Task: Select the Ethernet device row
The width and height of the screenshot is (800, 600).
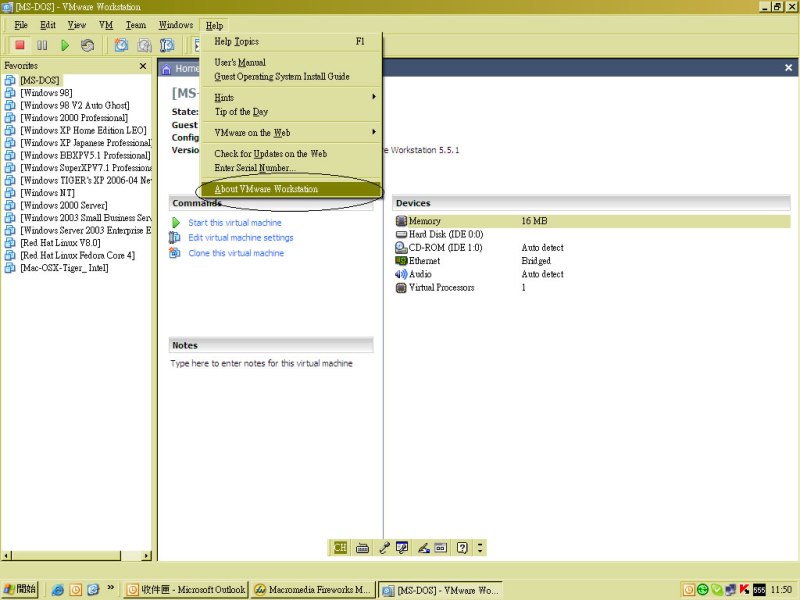Action: (x=592, y=261)
